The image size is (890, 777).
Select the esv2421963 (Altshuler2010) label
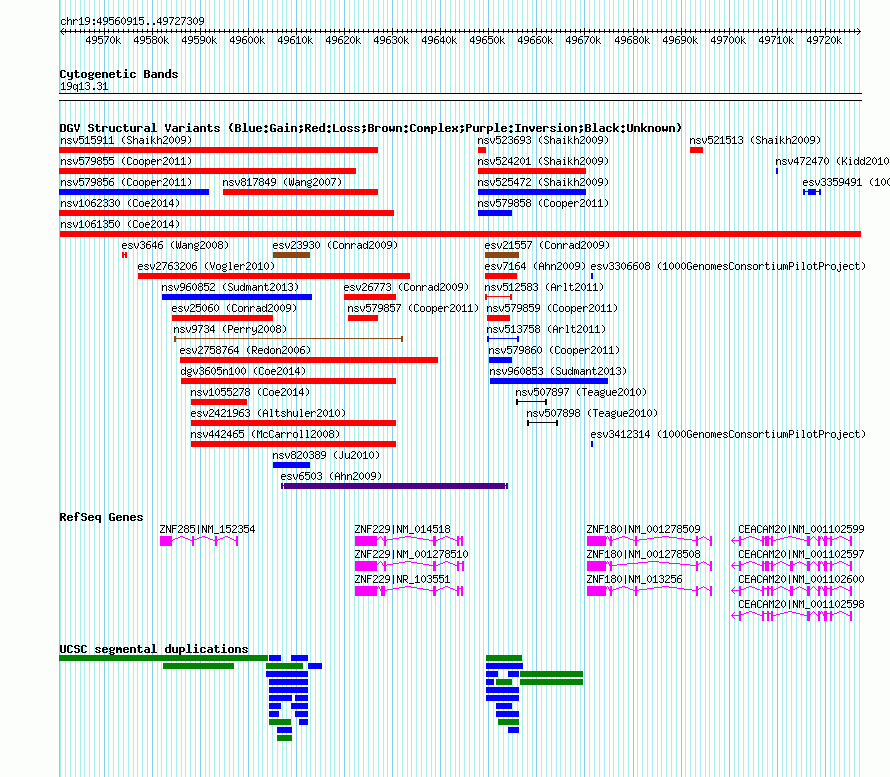pos(268,413)
